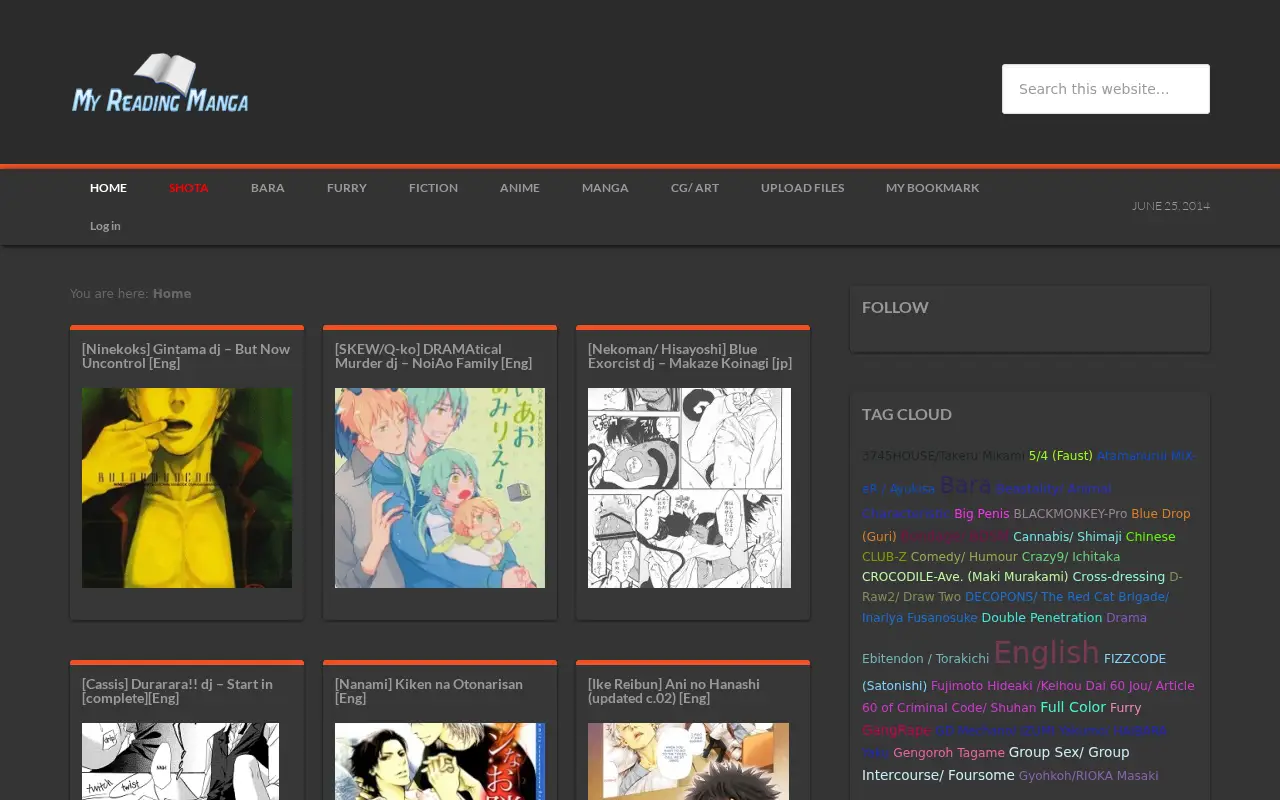Select the CLUB-Z tag
The width and height of the screenshot is (1280, 800).
tap(884, 557)
